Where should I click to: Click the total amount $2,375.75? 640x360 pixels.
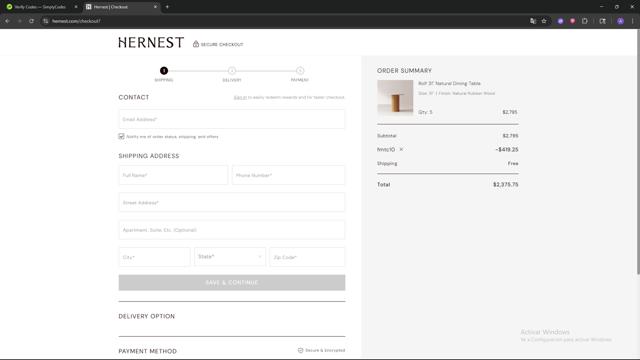point(506,184)
